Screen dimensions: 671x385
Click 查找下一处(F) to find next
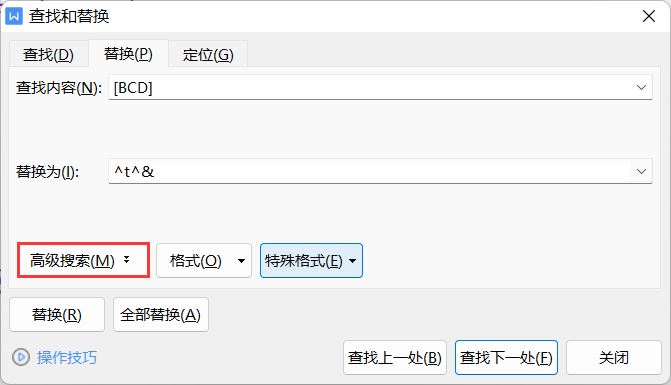coord(506,357)
